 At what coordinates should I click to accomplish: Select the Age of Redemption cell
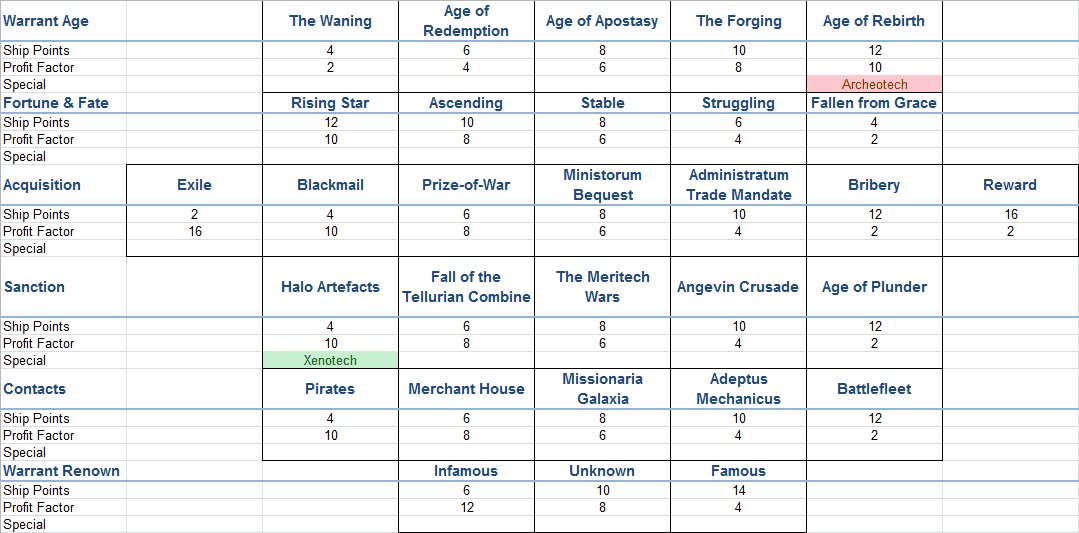(x=466, y=21)
